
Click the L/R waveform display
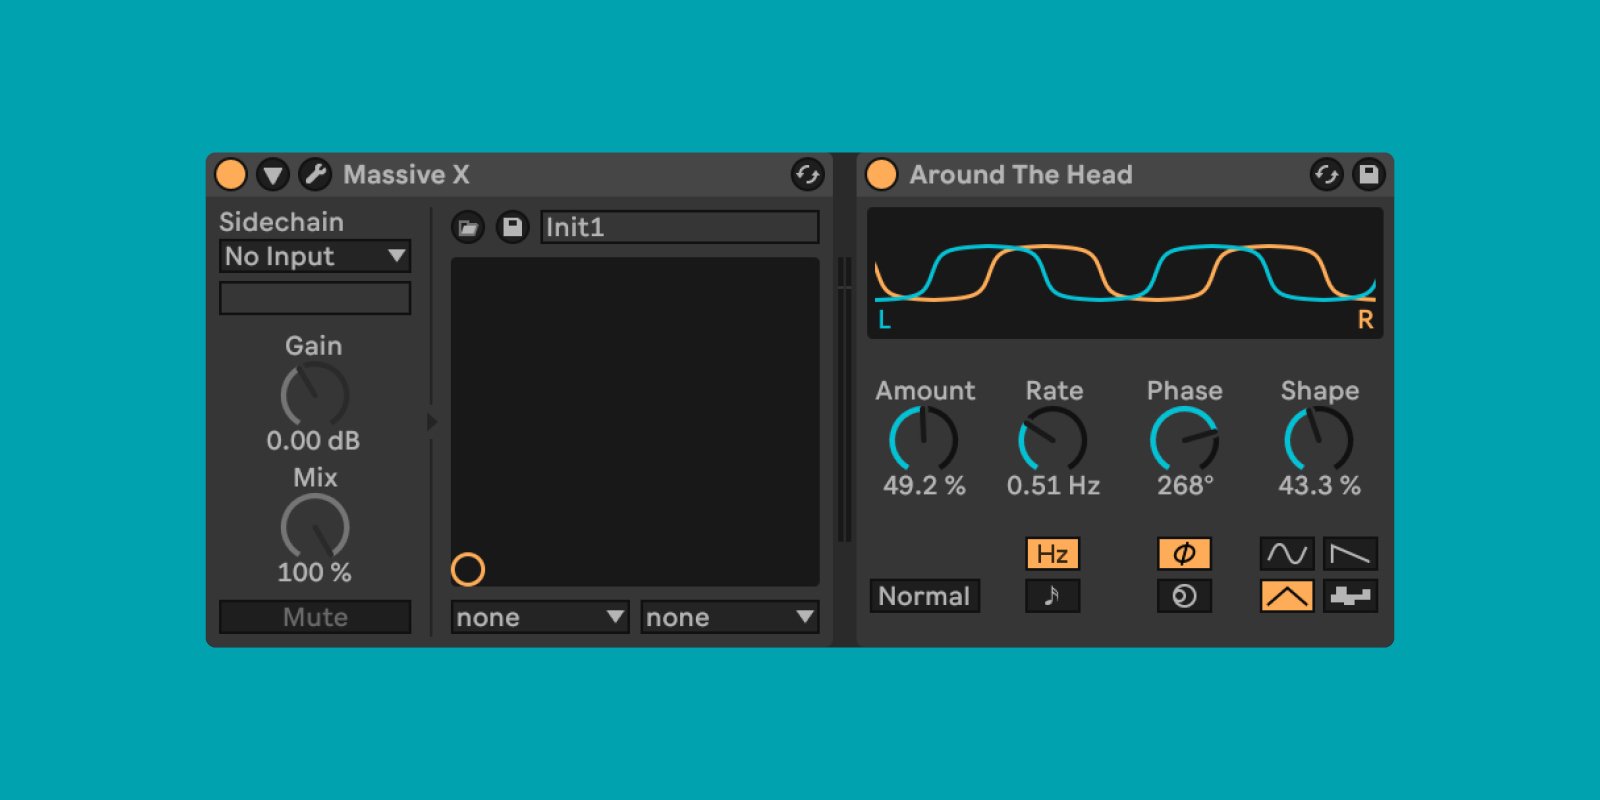1125,273
